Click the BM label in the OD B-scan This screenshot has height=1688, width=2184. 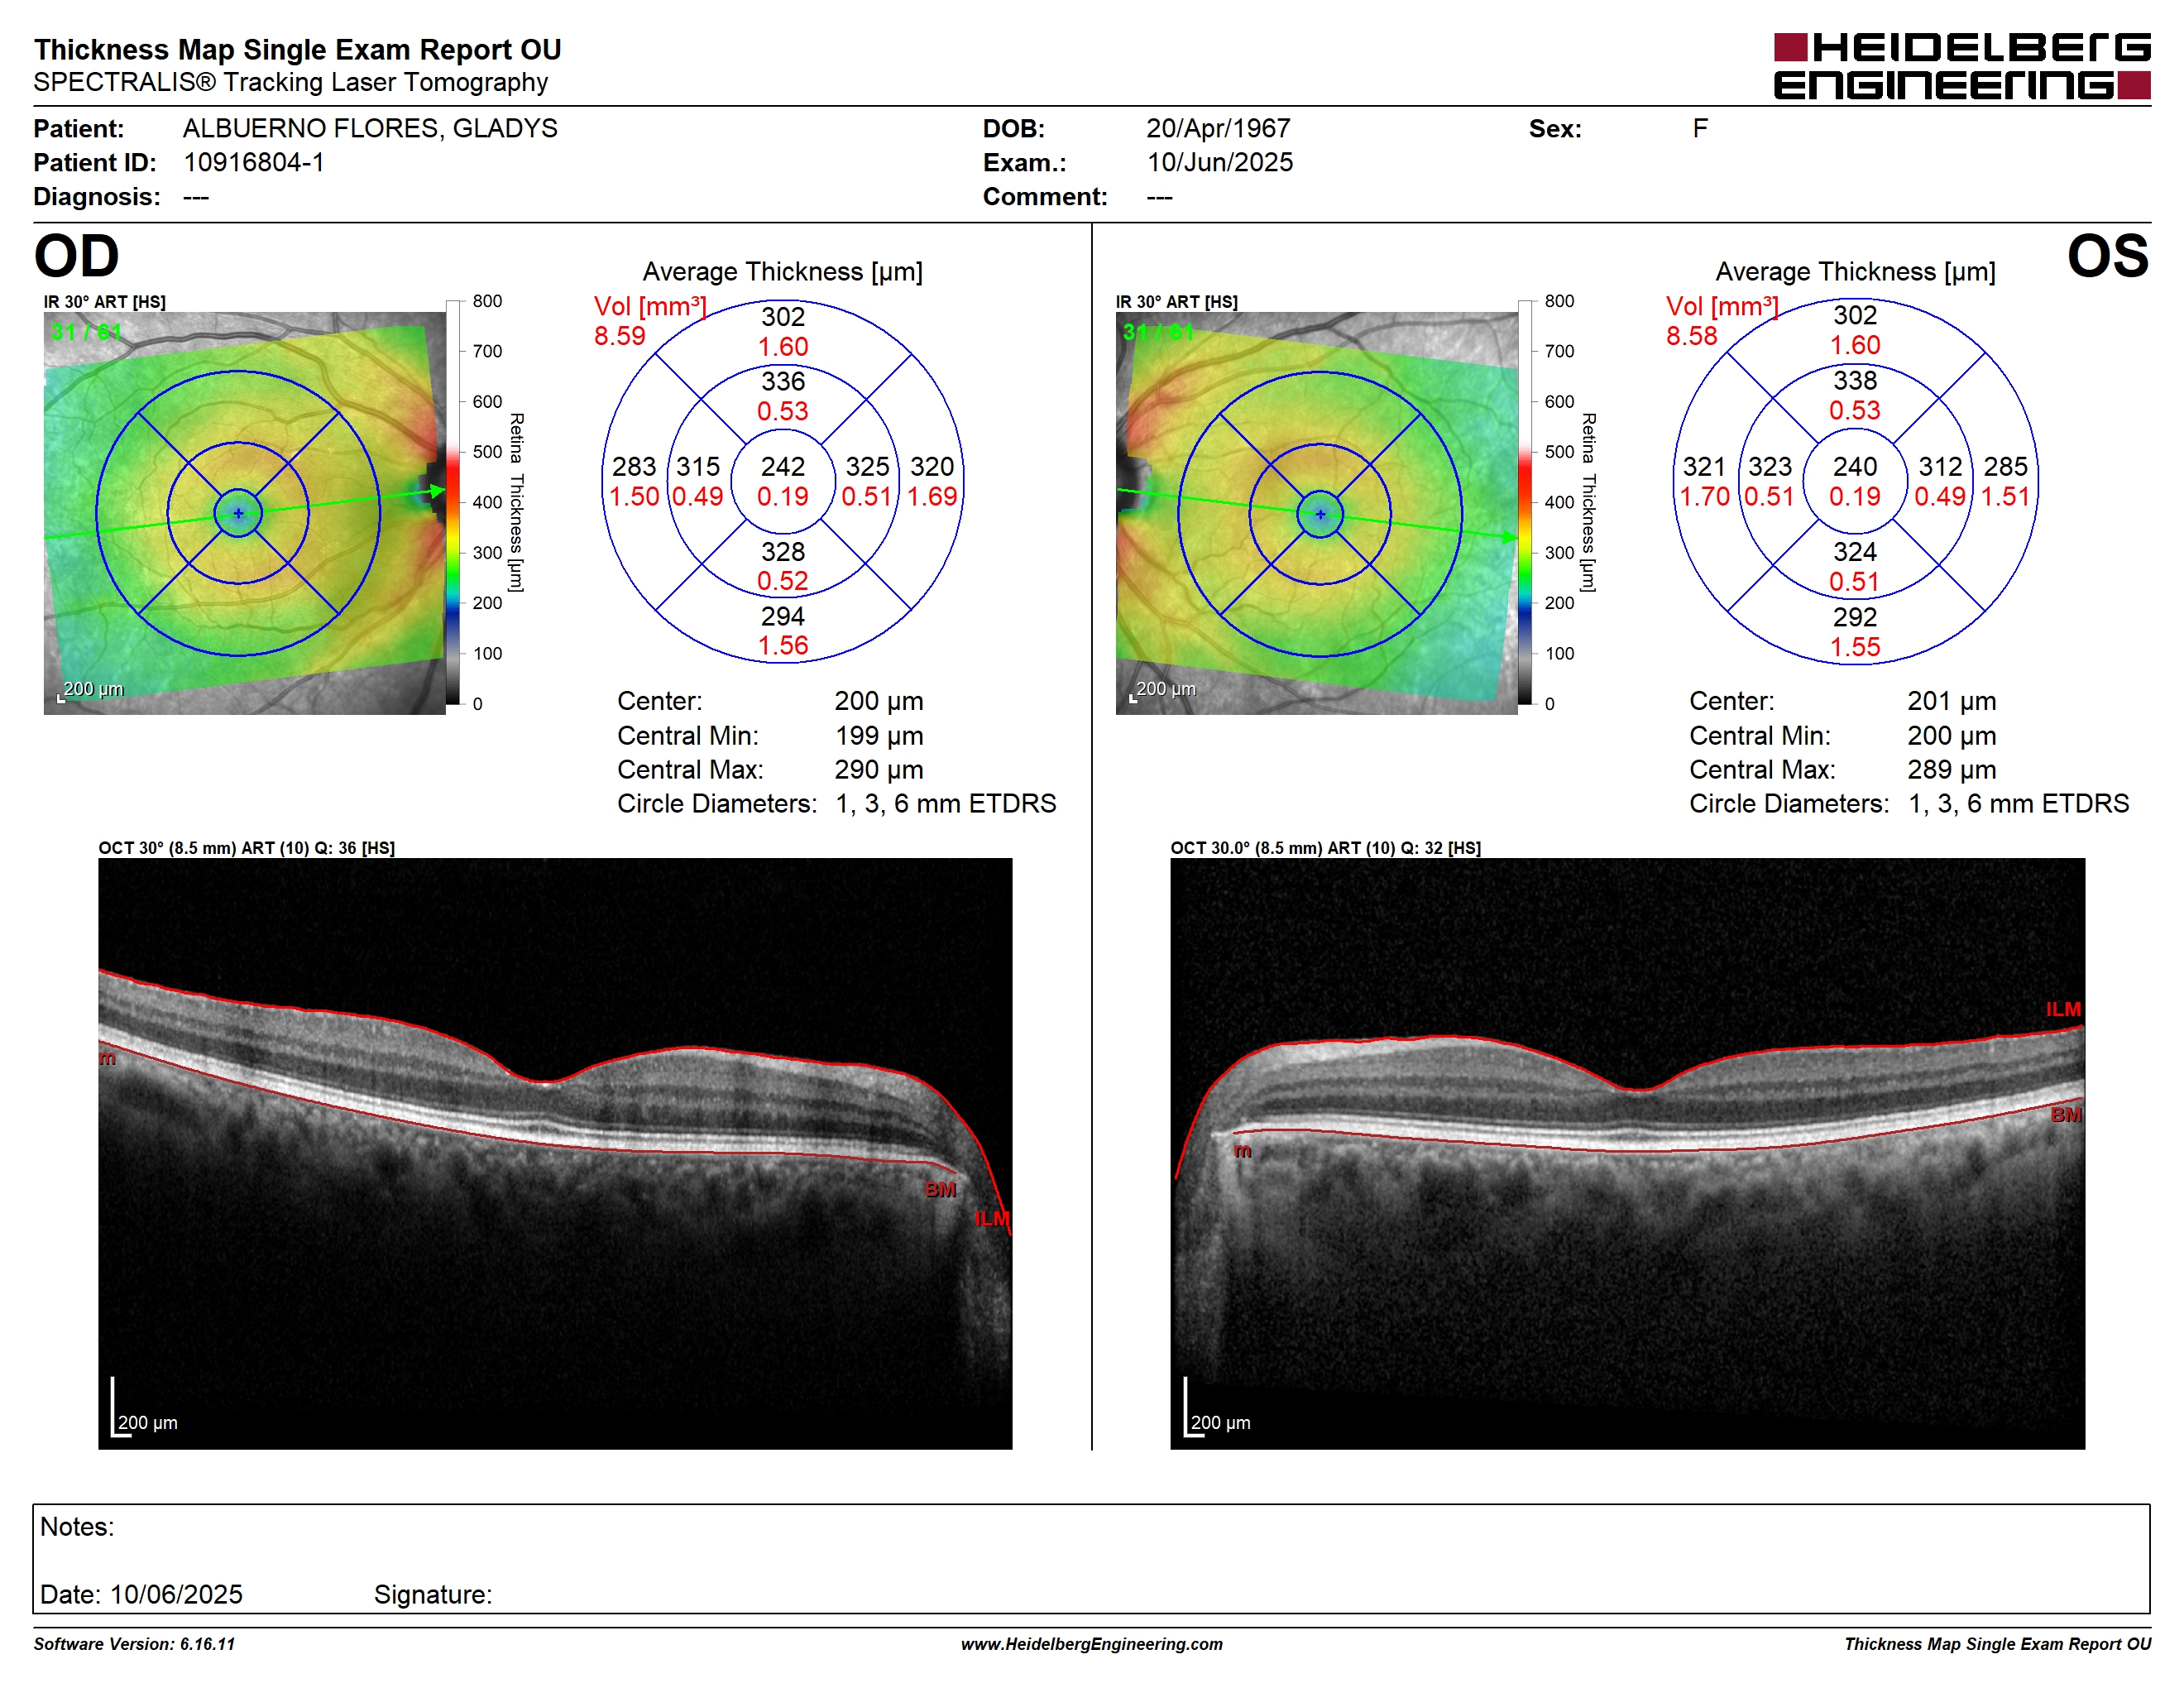(940, 1190)
